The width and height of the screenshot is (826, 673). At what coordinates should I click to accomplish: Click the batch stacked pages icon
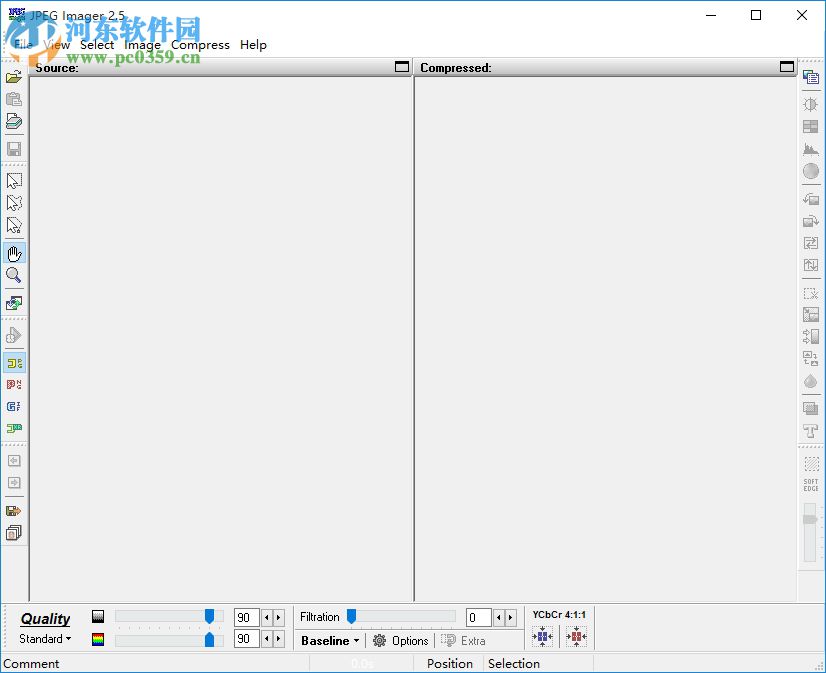point(14,533)
